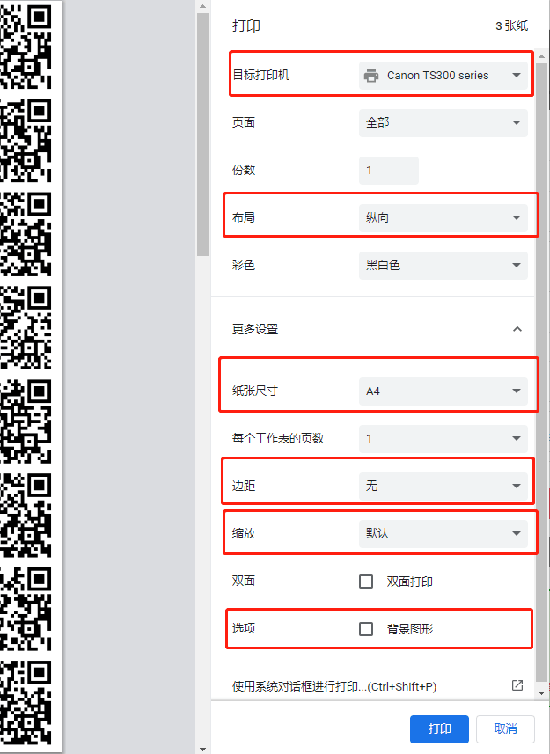Click the preview scrollbar down arrow
Screen dimensions: 550x754
coord(202,749)
